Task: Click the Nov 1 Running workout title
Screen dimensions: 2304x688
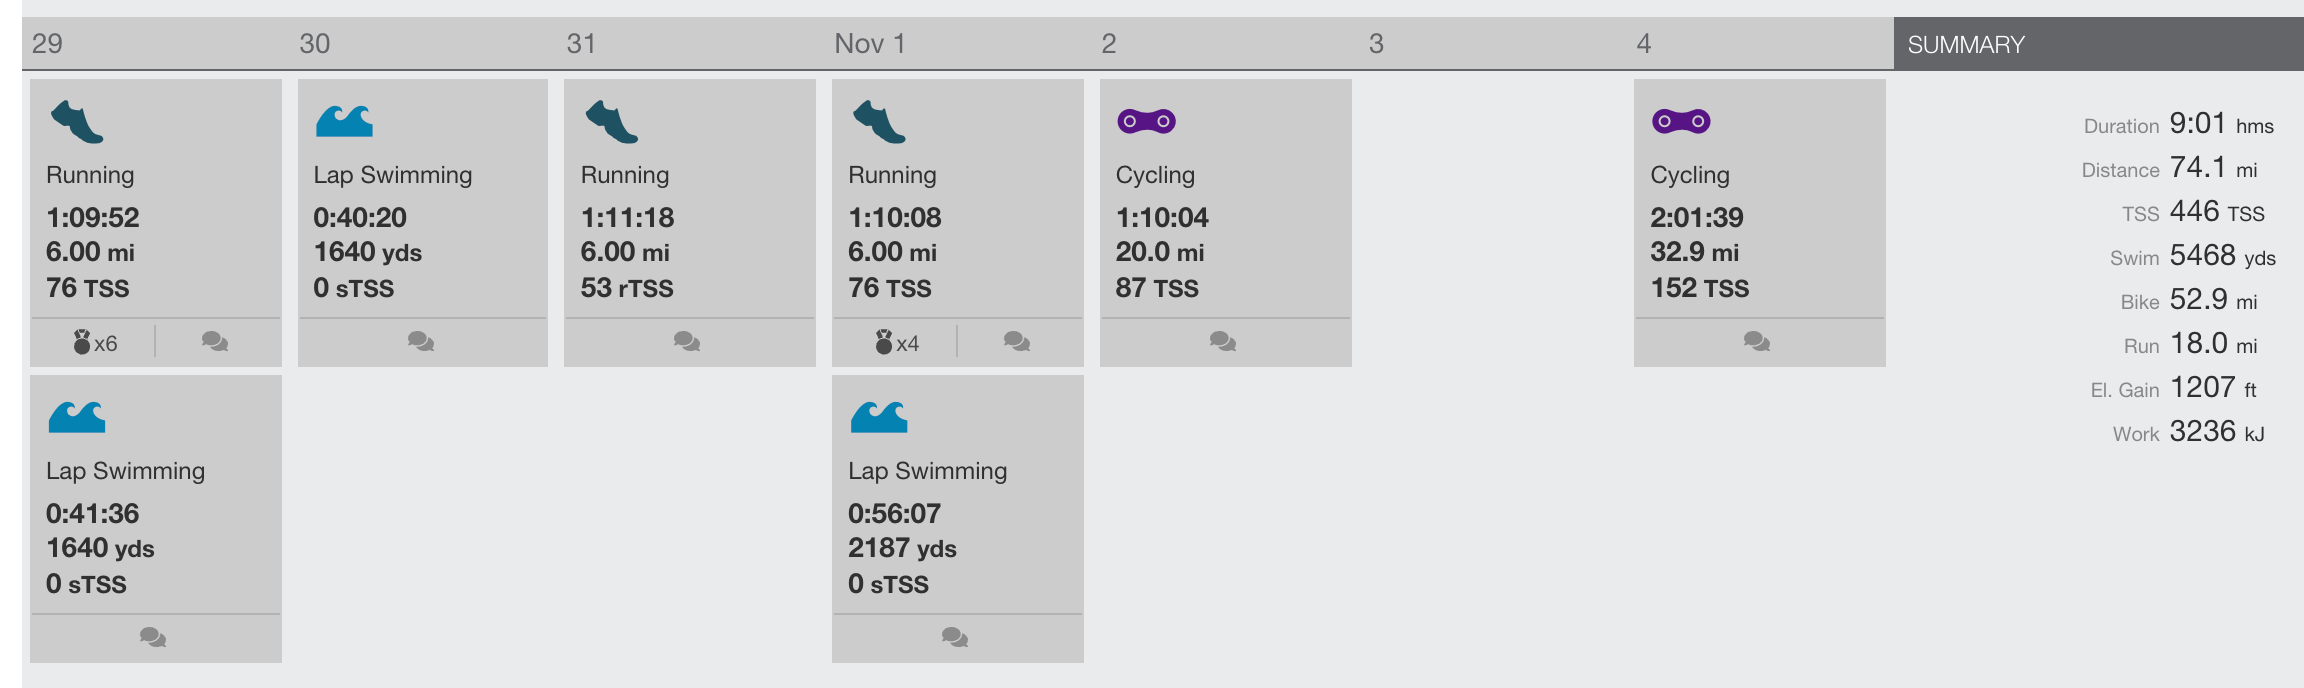Action: pos(892,175)
